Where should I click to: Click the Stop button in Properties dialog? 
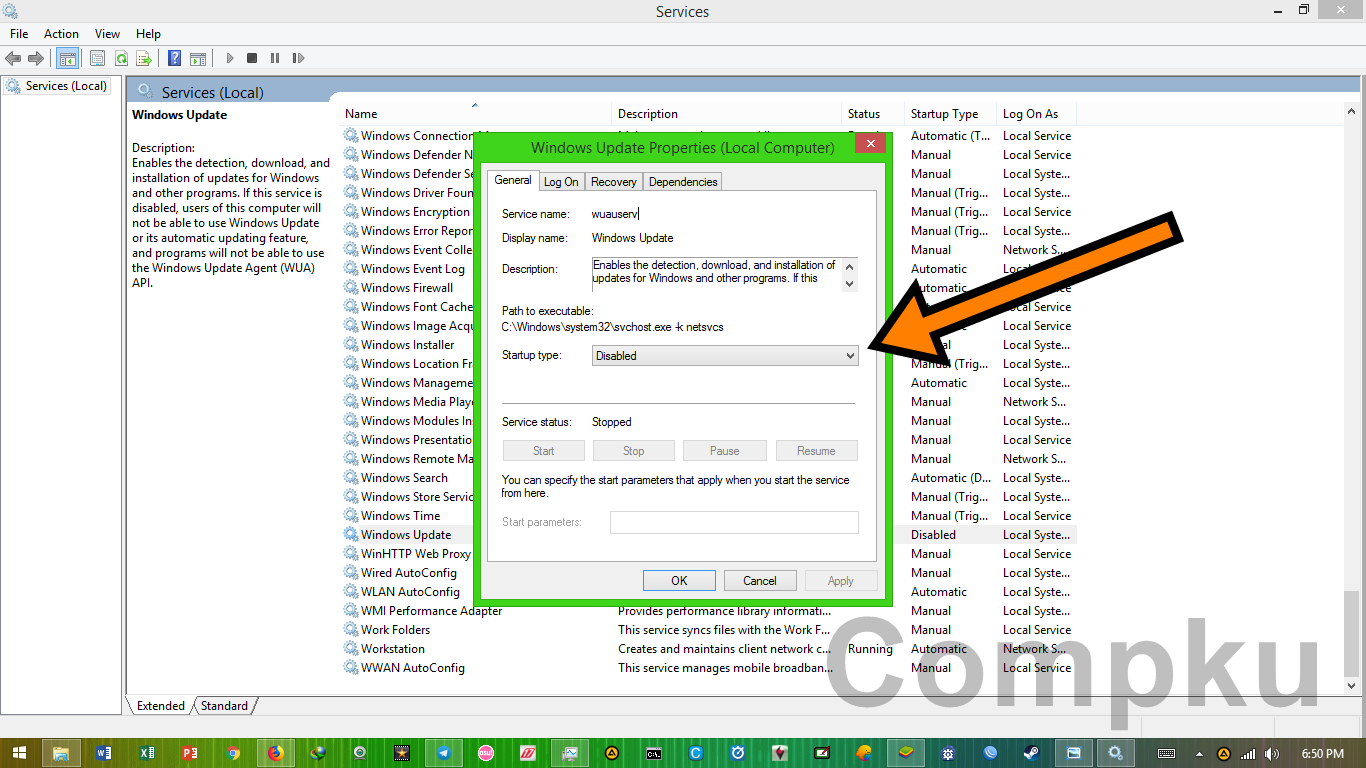[x=634, y=451]
